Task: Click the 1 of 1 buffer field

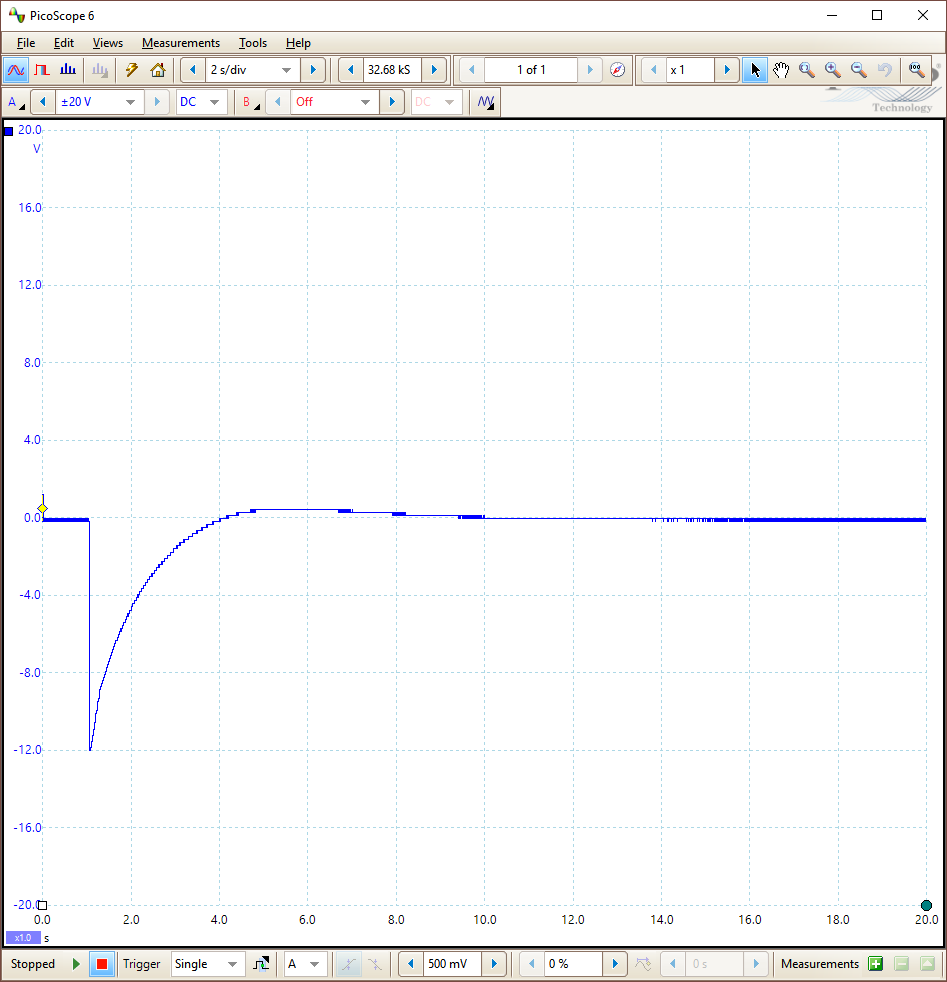Action: 530,70
